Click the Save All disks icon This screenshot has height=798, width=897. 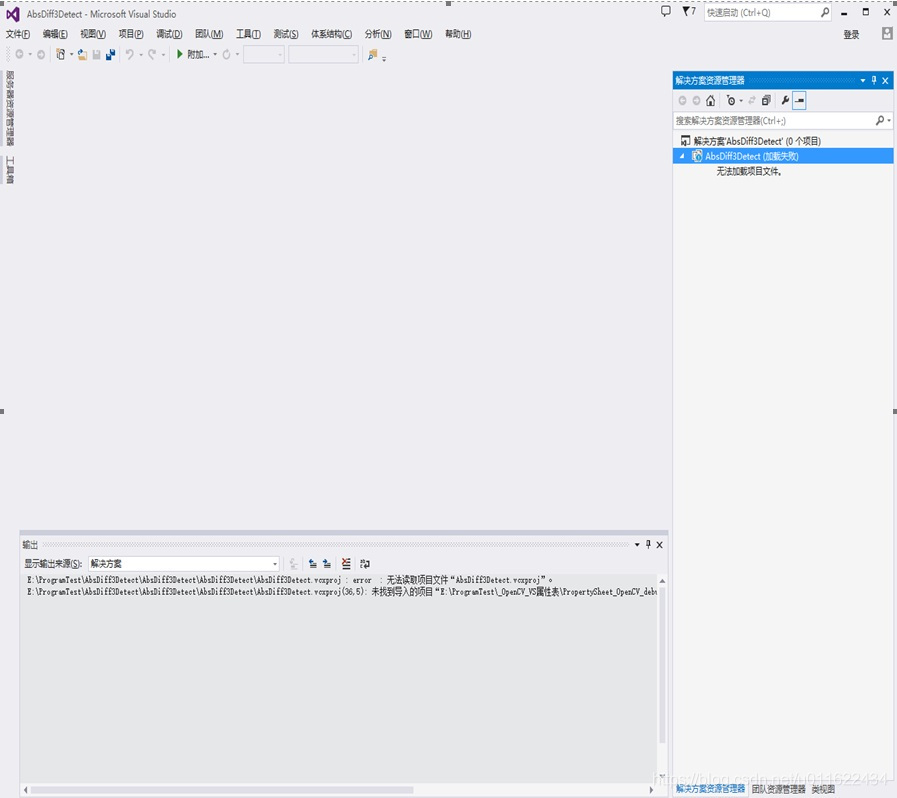[110, 54]
